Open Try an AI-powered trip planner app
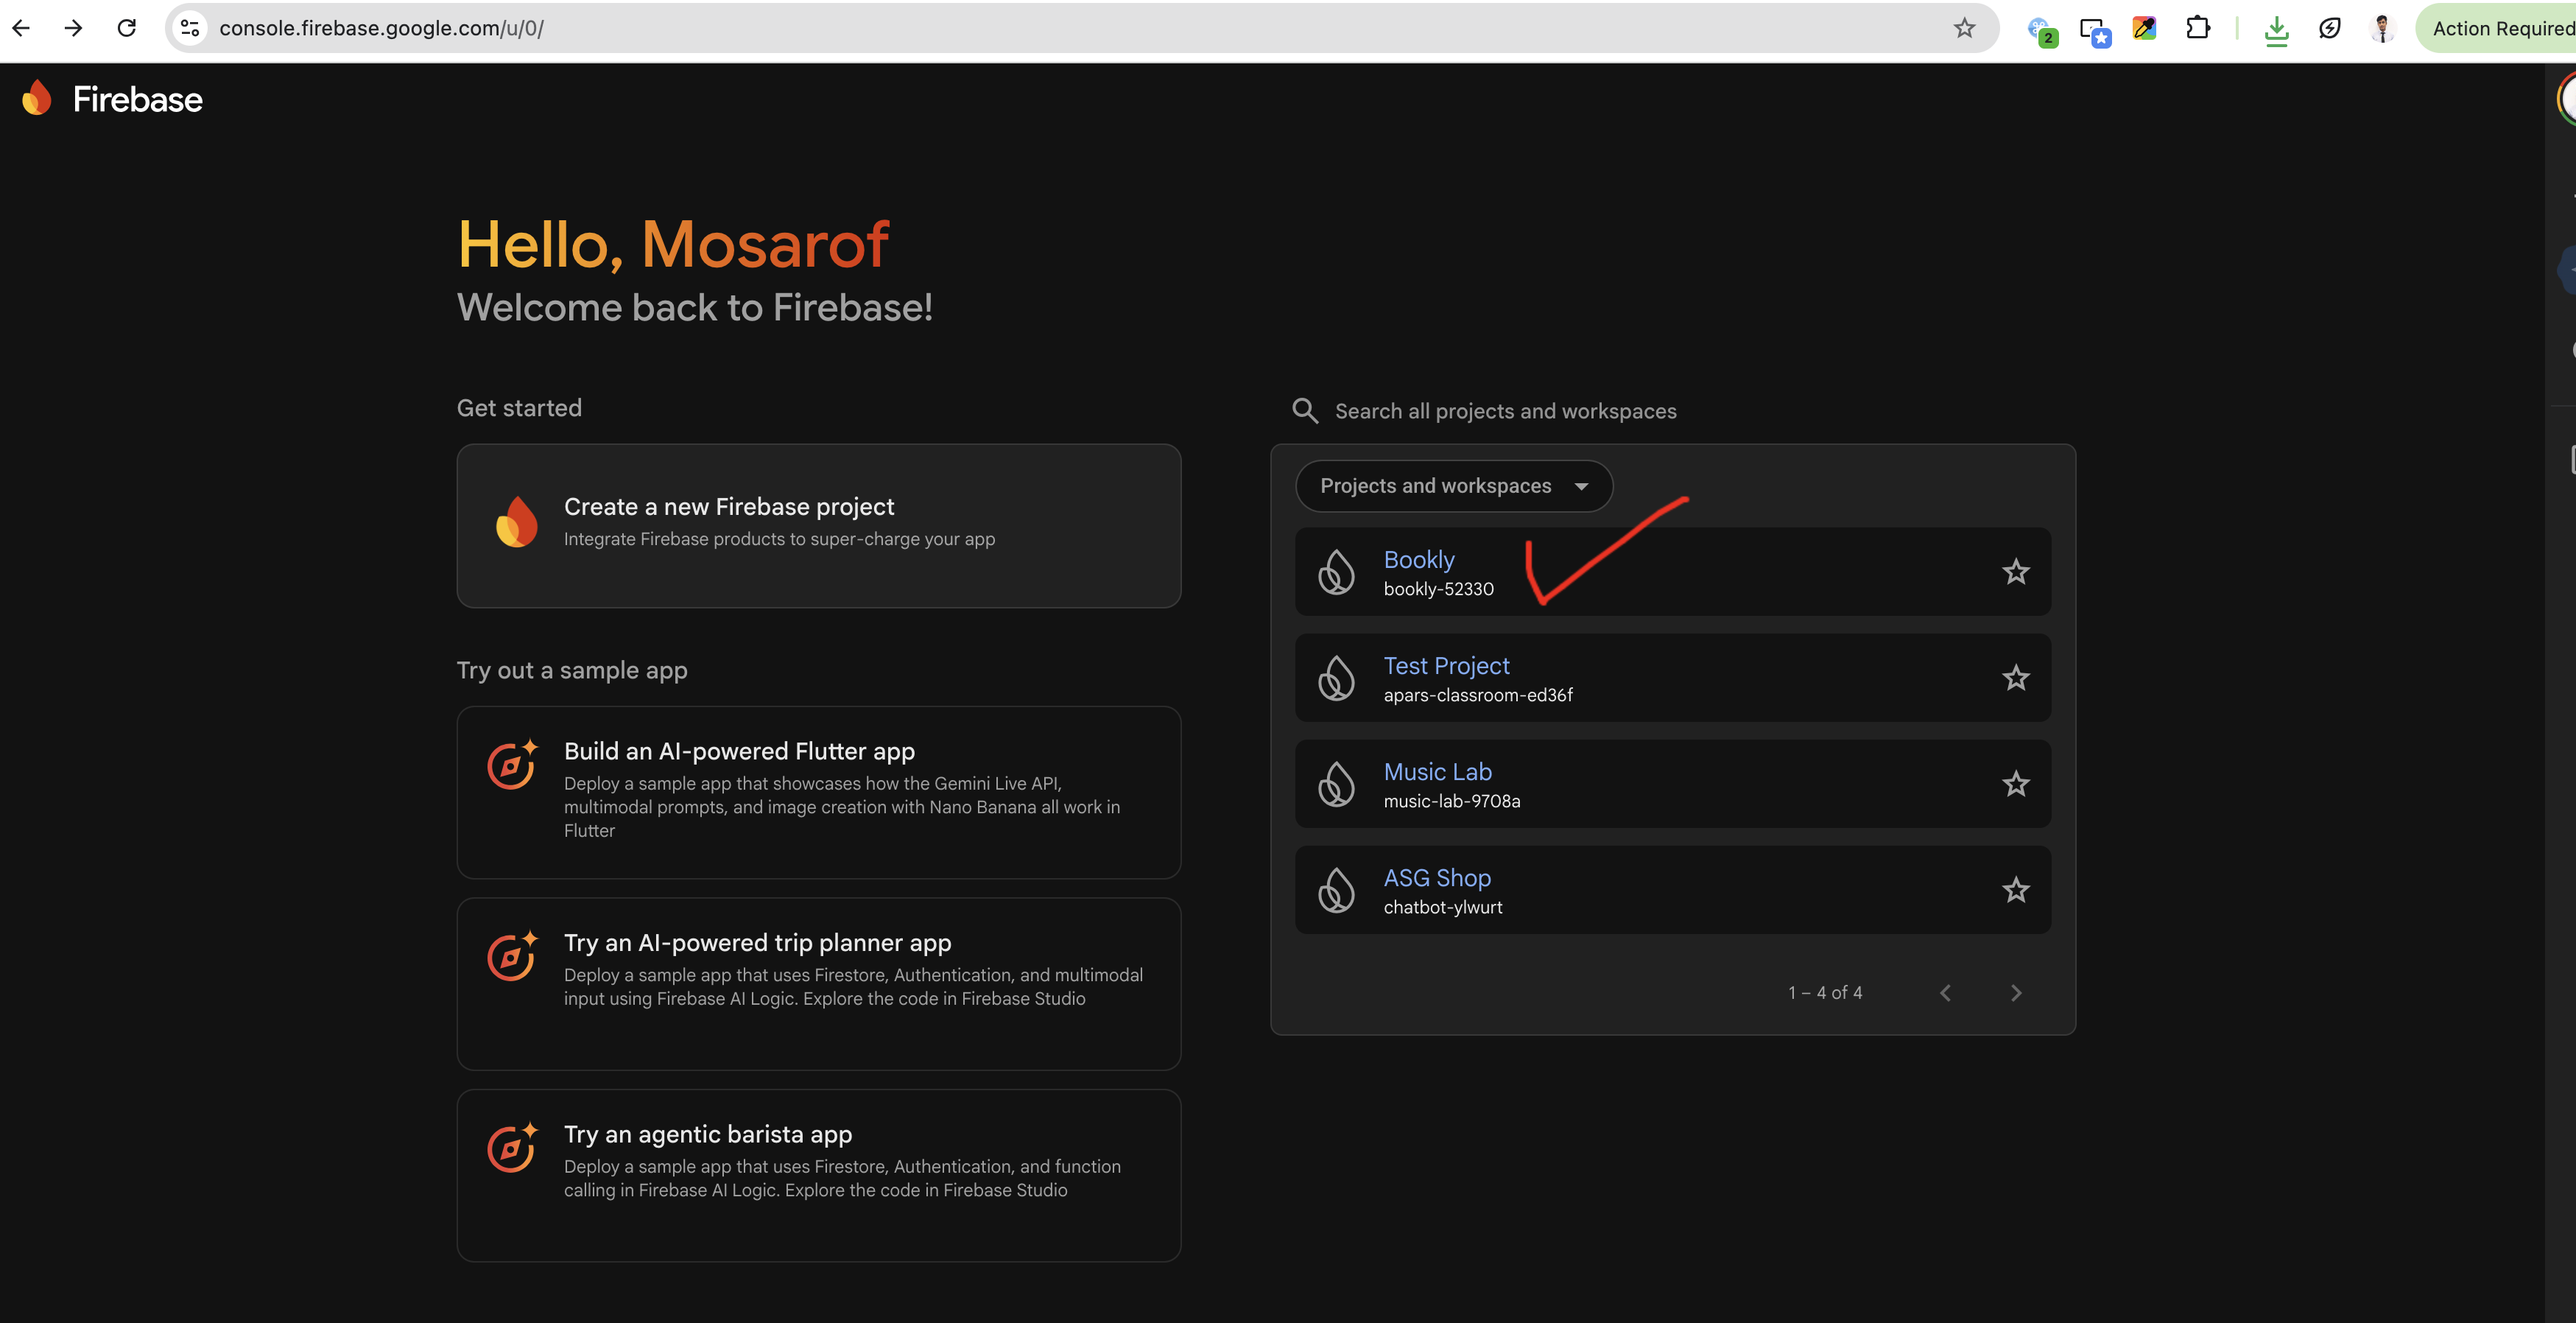This screenshot has width=2576, height=1323. coord(818,984)
